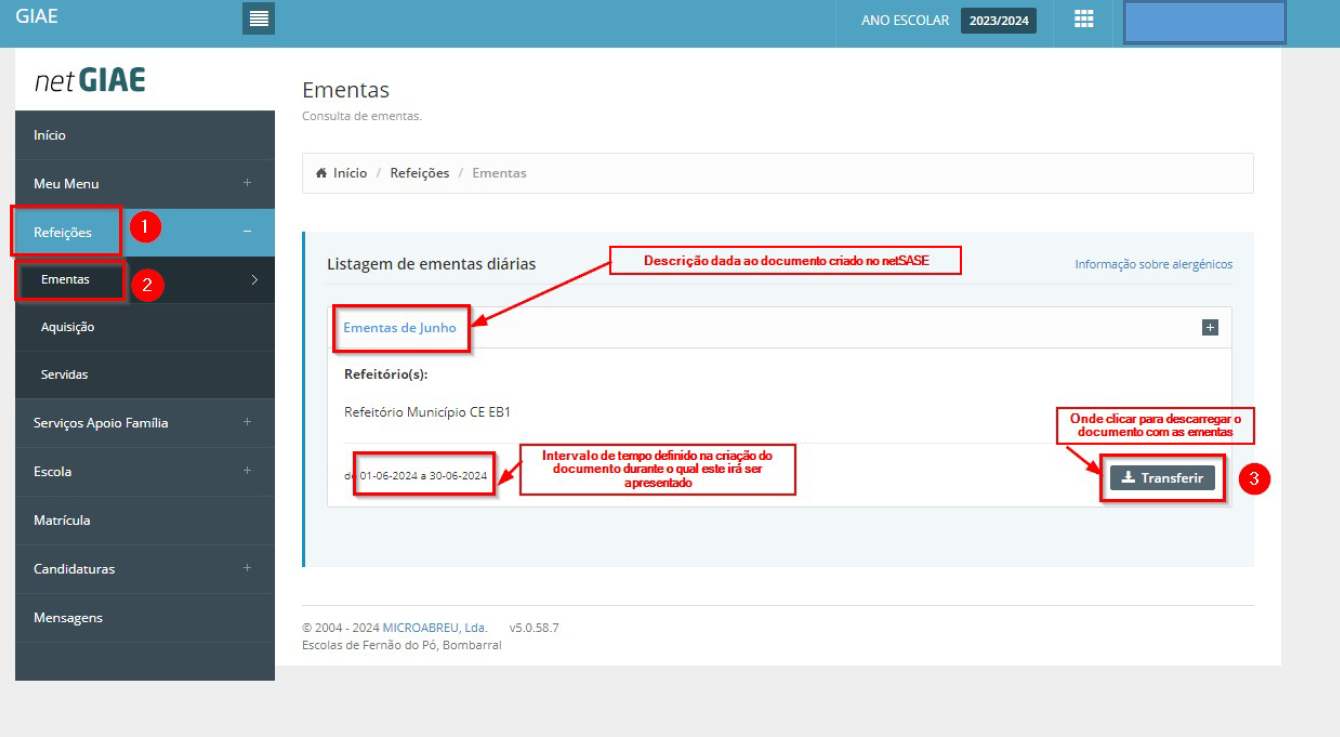Image resolution: width=1340 pixels, height=737 pixels.
Task: Open the Aquisição submenu item
Action: (68, 327)
